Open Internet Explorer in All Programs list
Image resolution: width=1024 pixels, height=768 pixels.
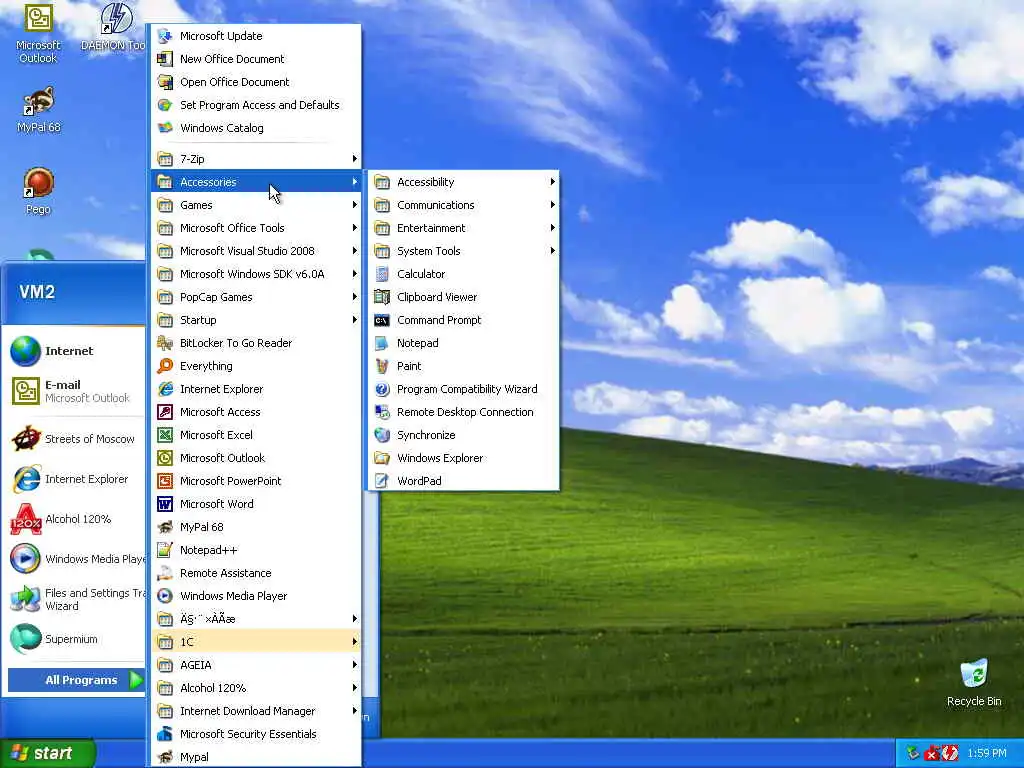tap(256, 389)
